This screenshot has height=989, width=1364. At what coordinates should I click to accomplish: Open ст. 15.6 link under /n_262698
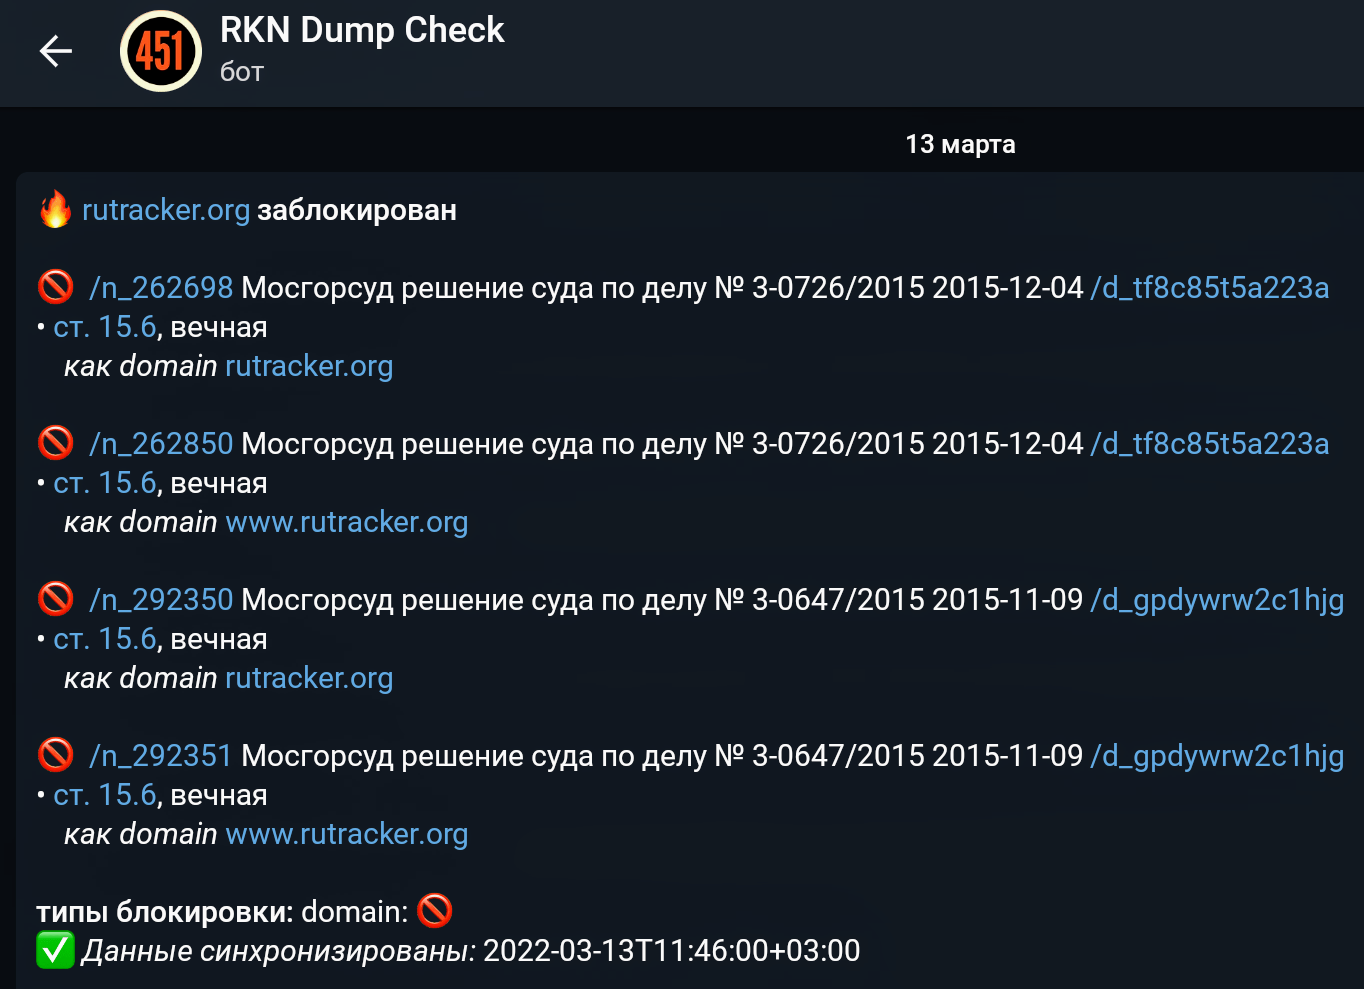[105, 327]
